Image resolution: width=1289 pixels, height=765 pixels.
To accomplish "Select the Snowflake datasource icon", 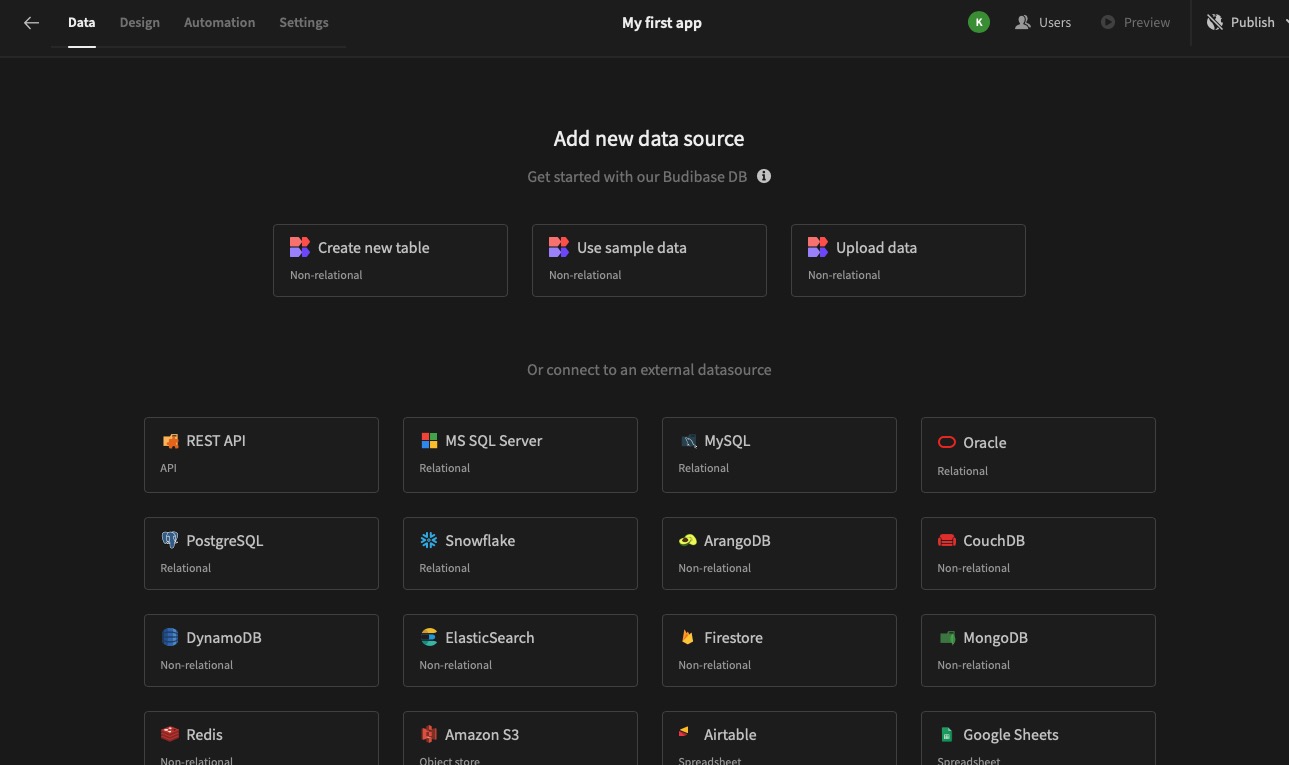I will (428, 540).
